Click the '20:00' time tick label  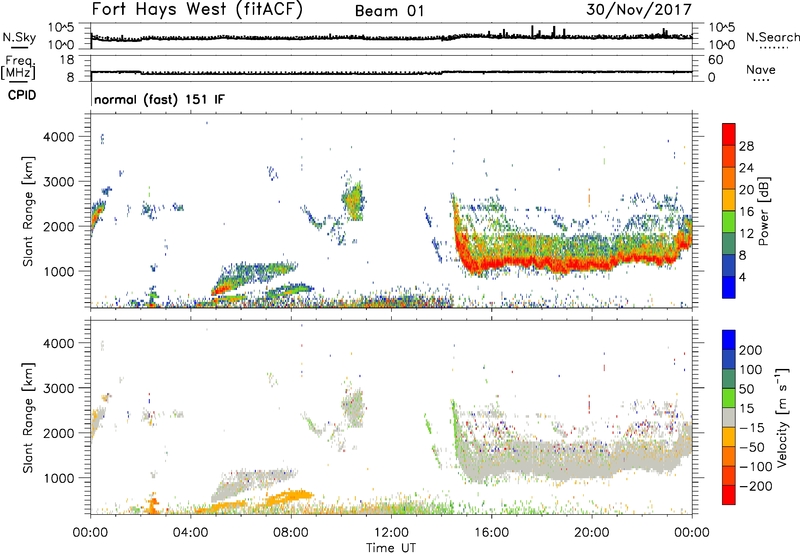[x=591, y=533]
